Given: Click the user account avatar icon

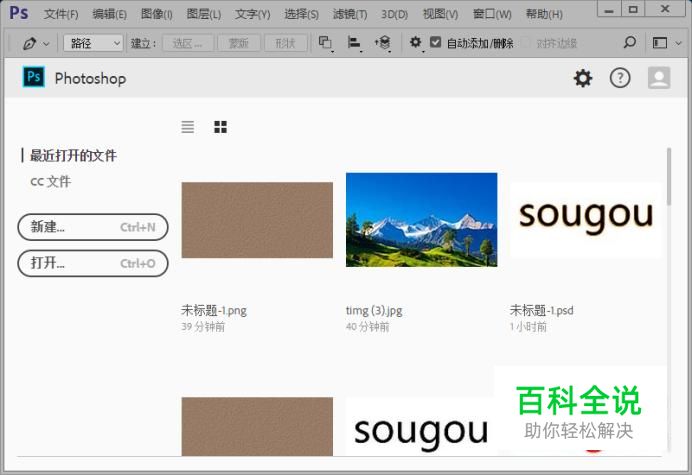Looking at the screenshot, I should 659,78.
